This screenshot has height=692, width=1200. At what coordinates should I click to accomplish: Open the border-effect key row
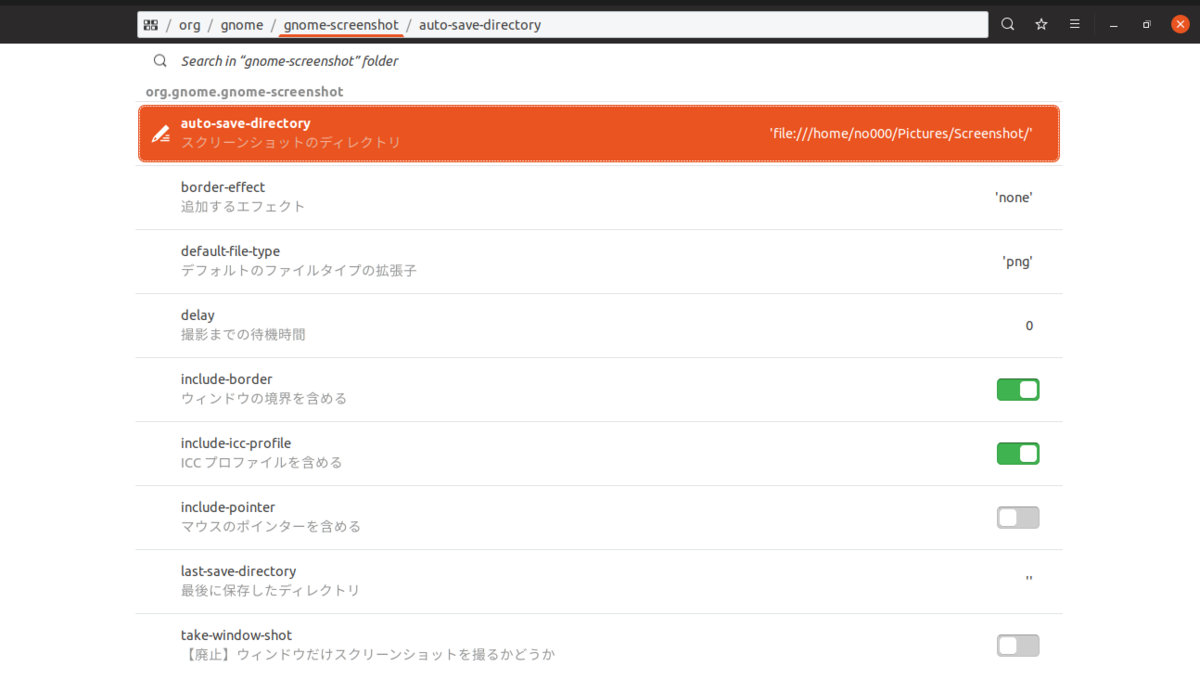(599, 198)
